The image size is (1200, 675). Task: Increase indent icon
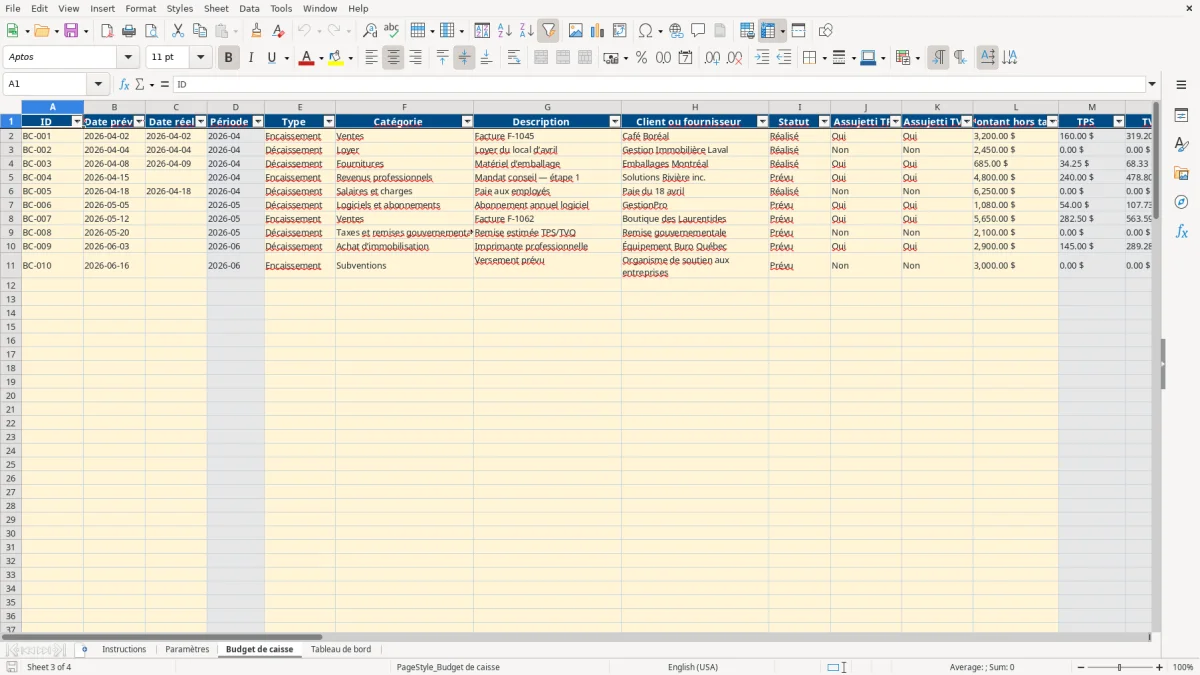tap(762, 58)
